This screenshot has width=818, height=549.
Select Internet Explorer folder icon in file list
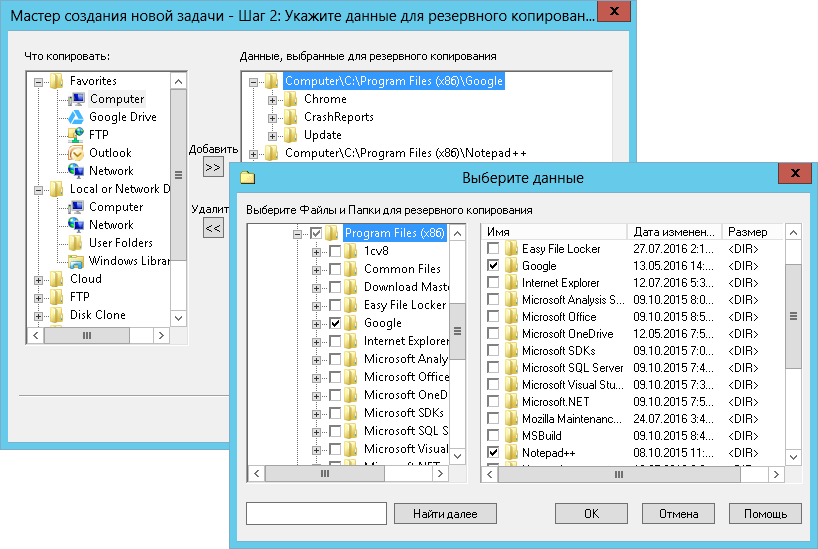coord(512,283)
